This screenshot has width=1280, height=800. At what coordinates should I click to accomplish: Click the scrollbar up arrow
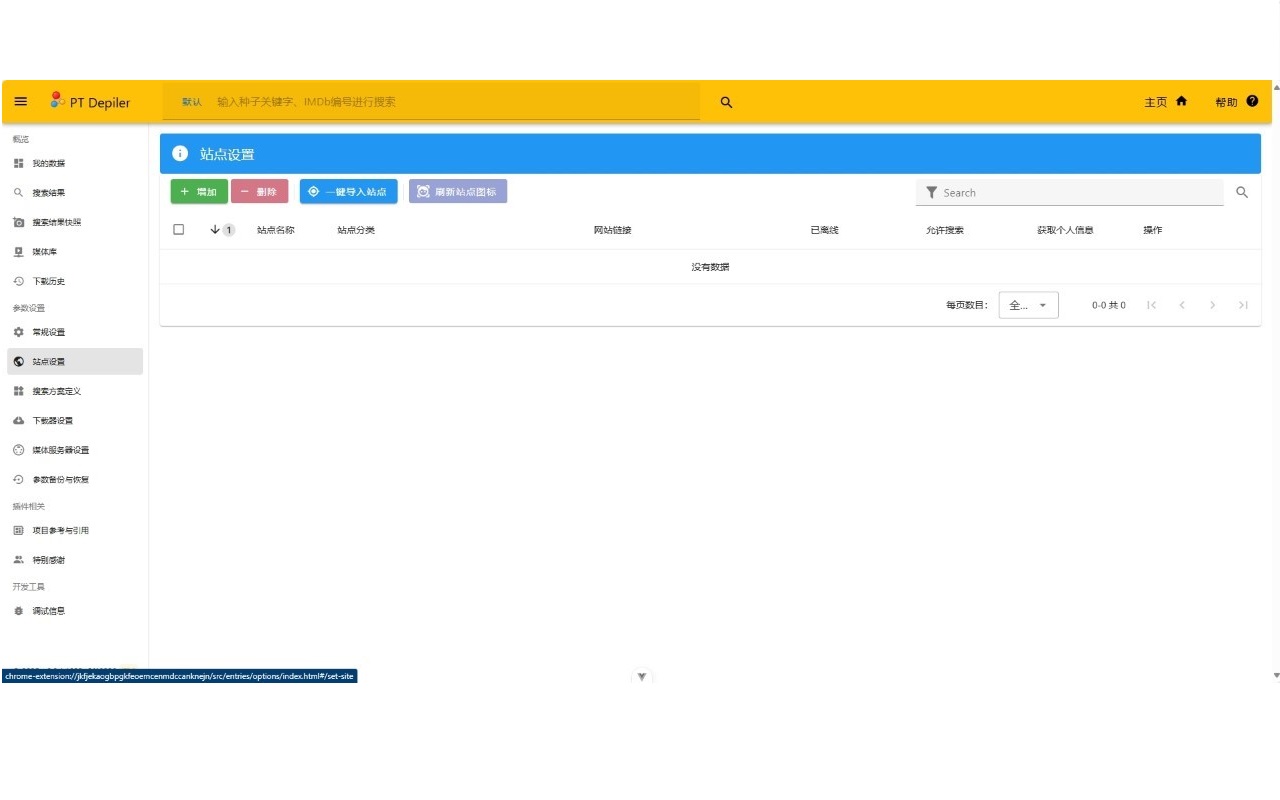(1276, 87)
